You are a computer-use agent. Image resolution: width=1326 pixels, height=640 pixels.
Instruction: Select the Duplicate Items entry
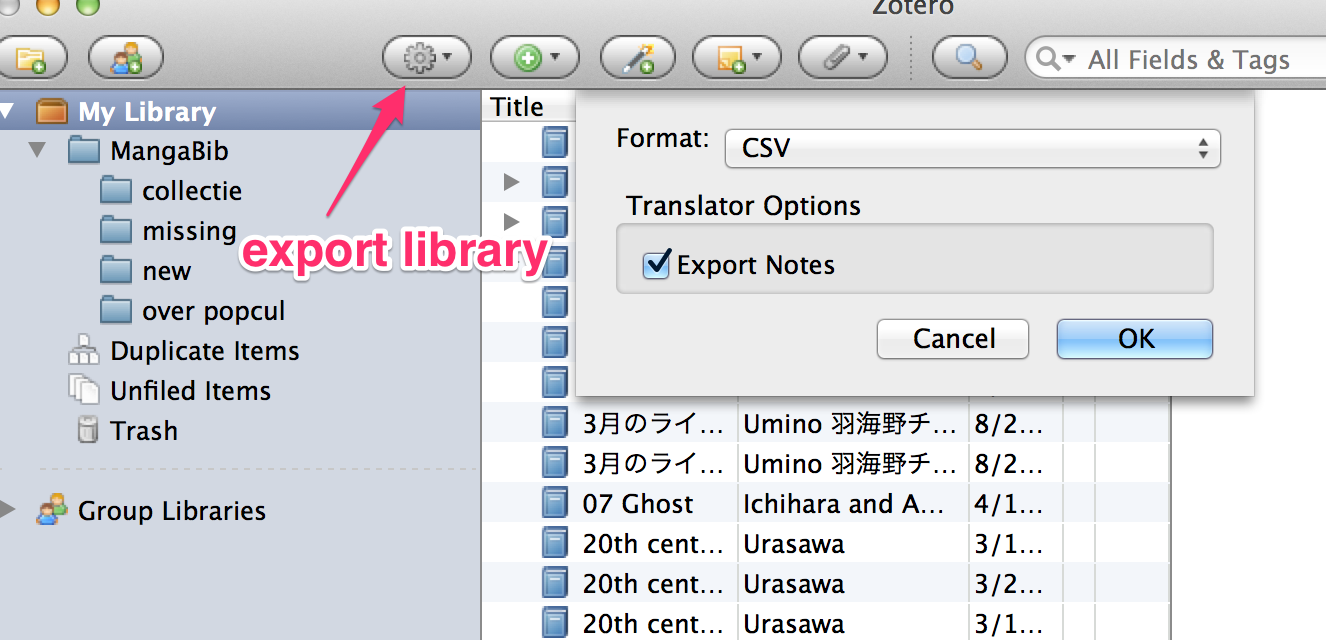[x=204, y=351]
